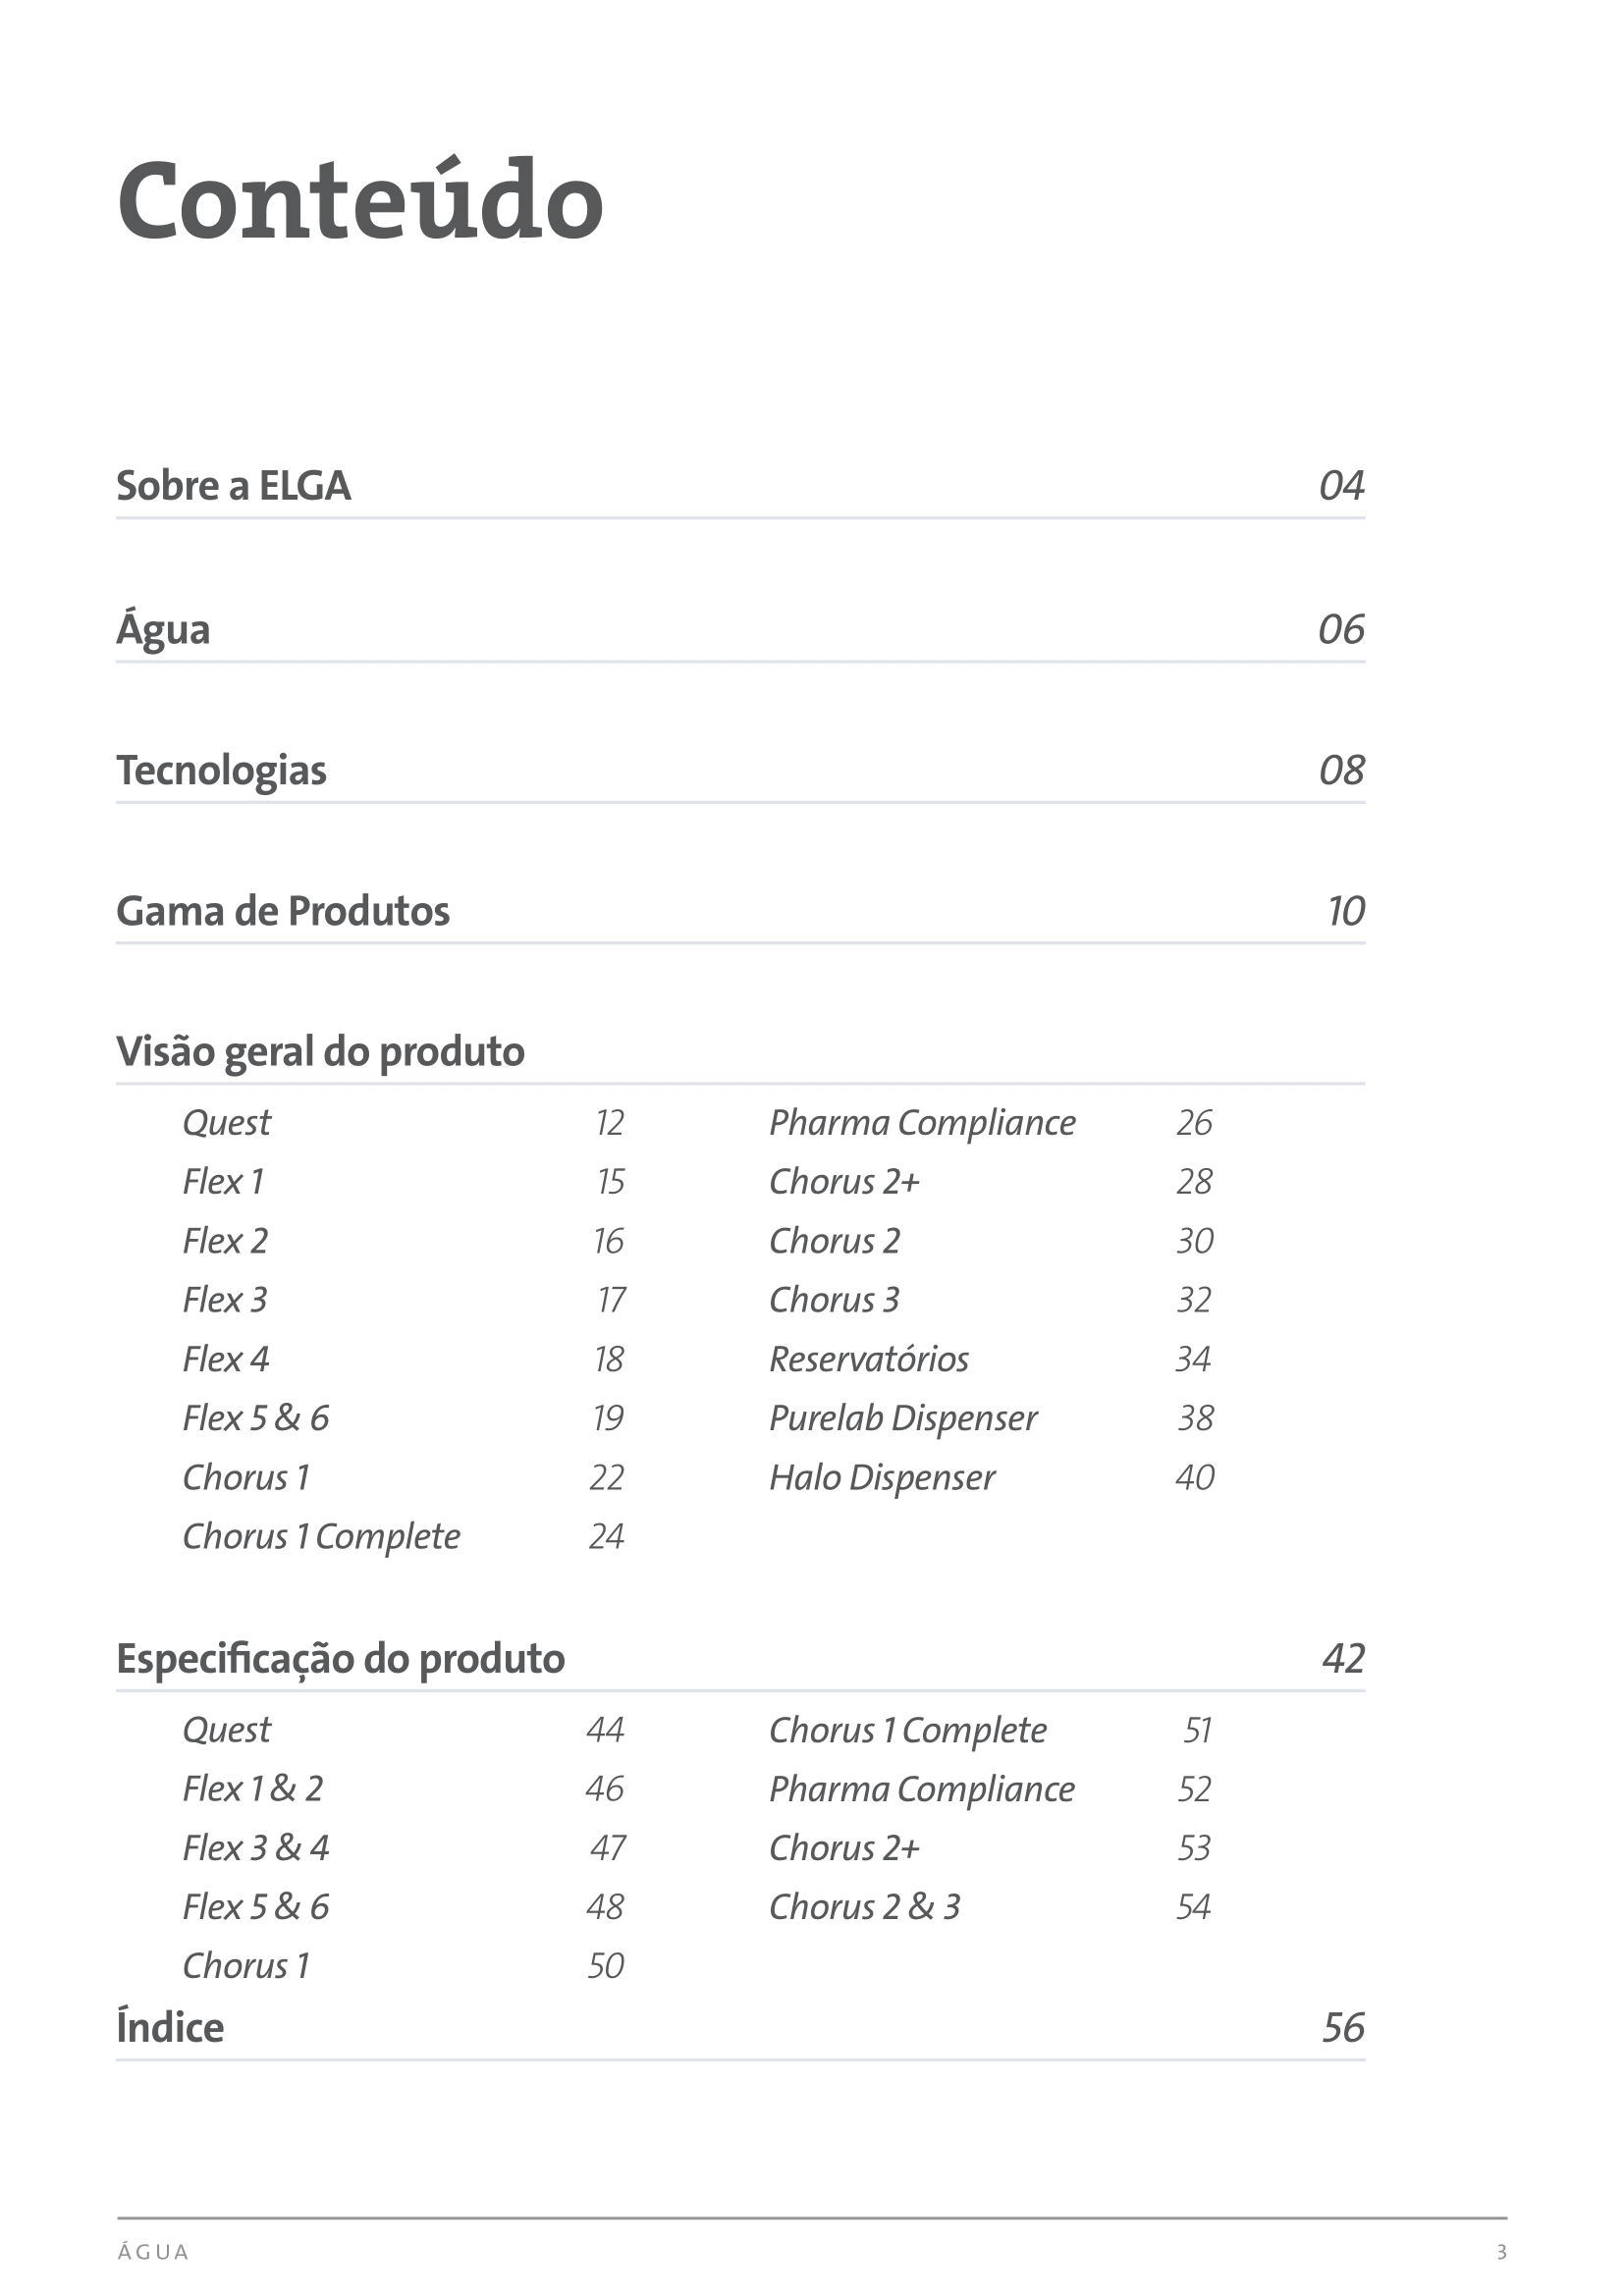Select the Flex 3 & 4 specification entry
Screen dimensions: 1624x2296
[403, 1848]
